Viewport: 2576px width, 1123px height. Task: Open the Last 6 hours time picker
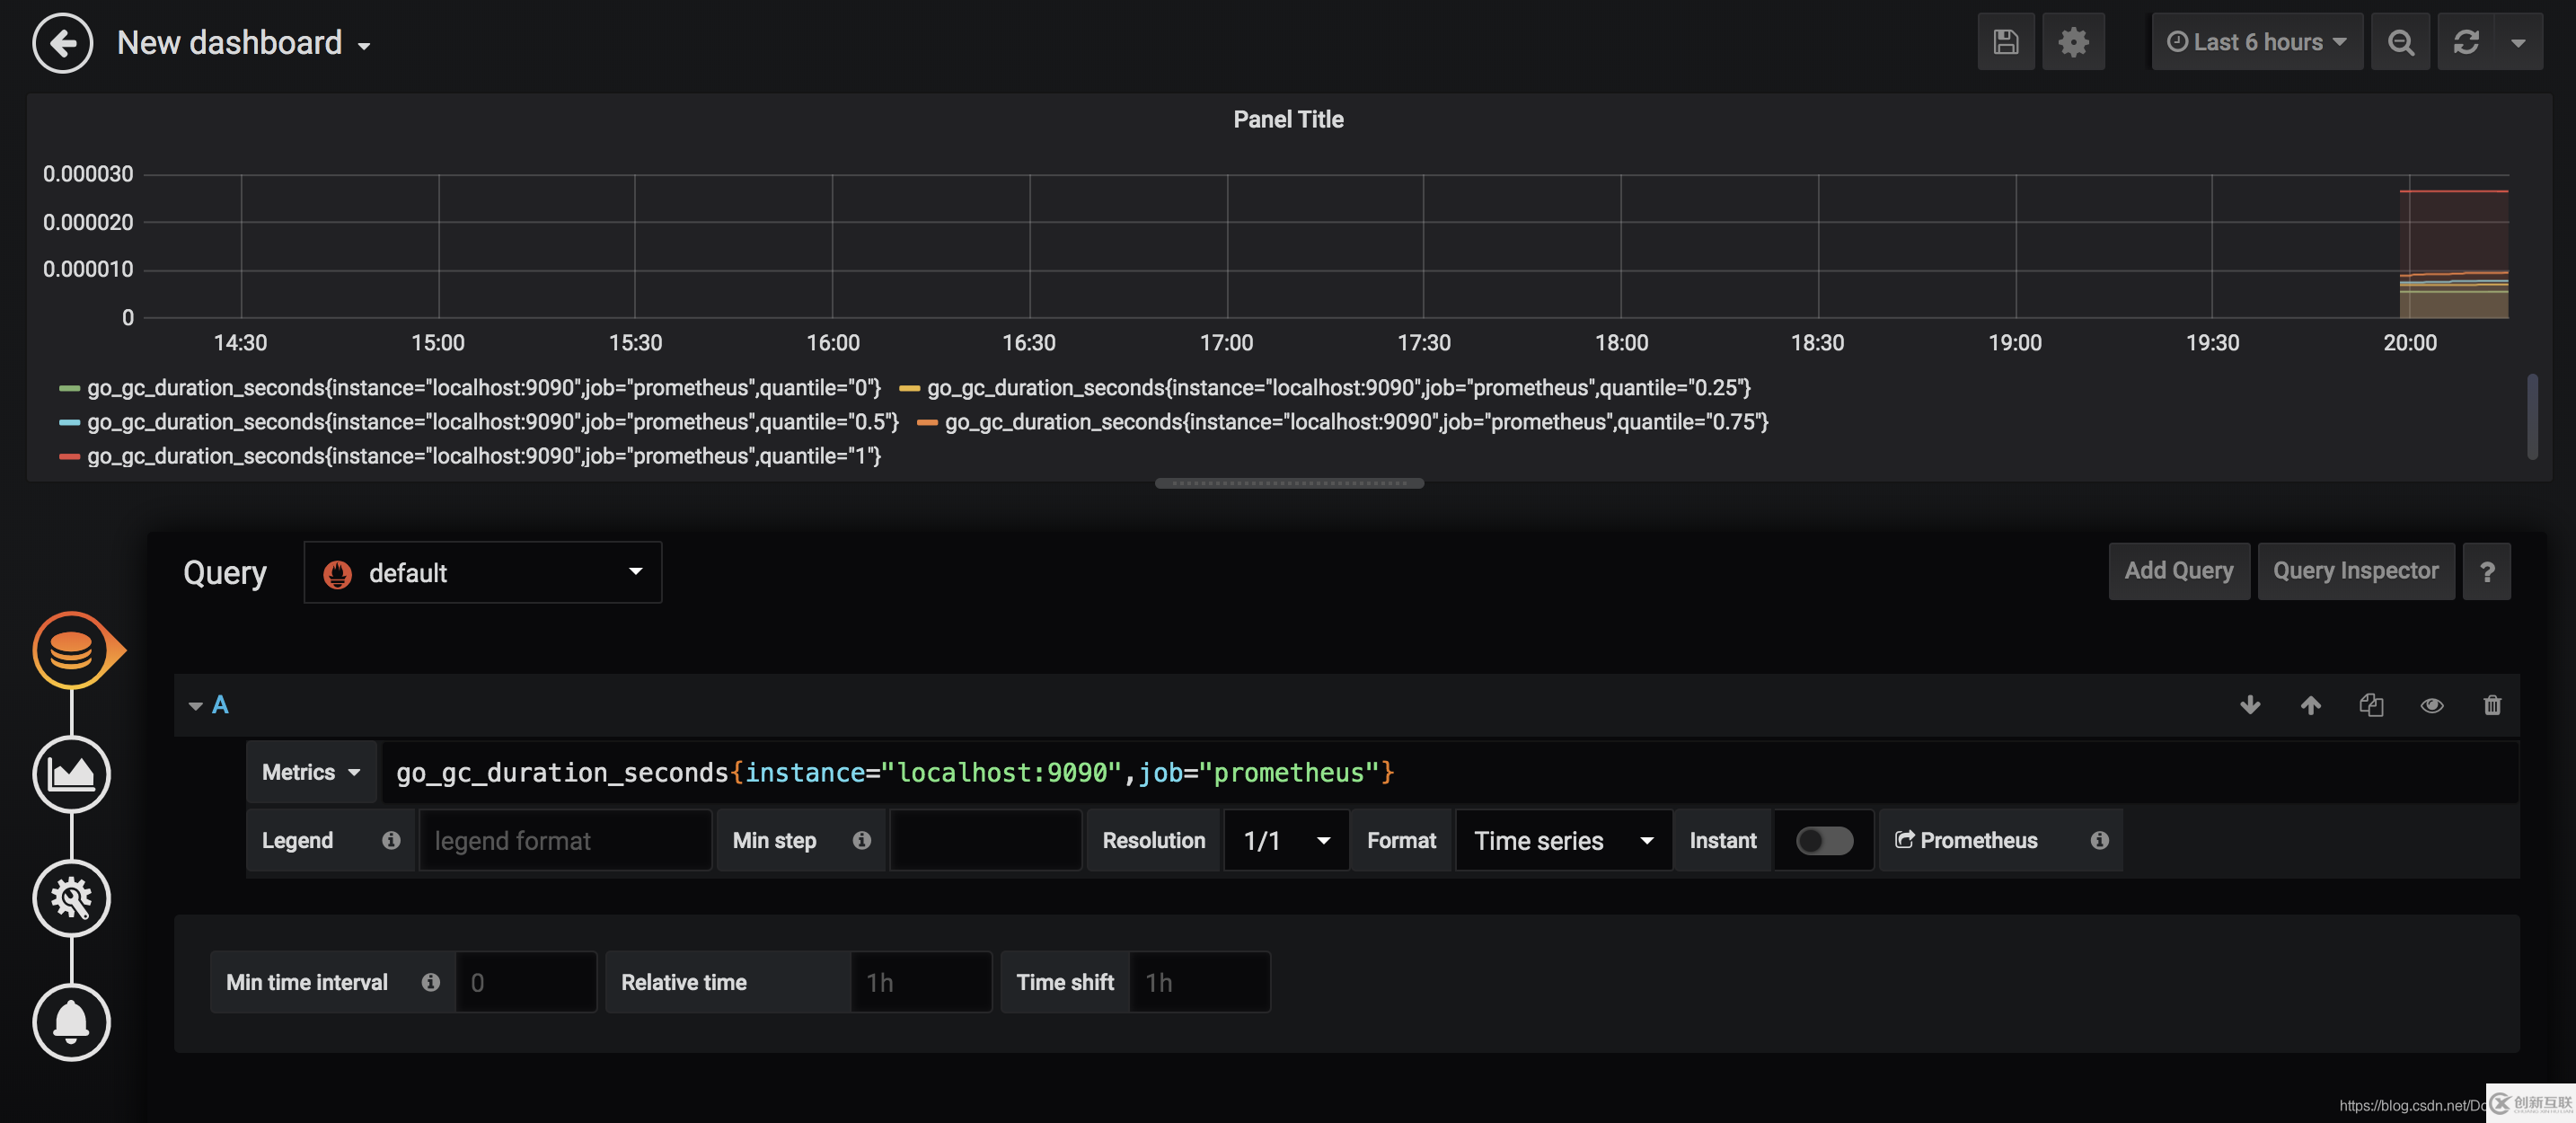(x=2256, y=42)
